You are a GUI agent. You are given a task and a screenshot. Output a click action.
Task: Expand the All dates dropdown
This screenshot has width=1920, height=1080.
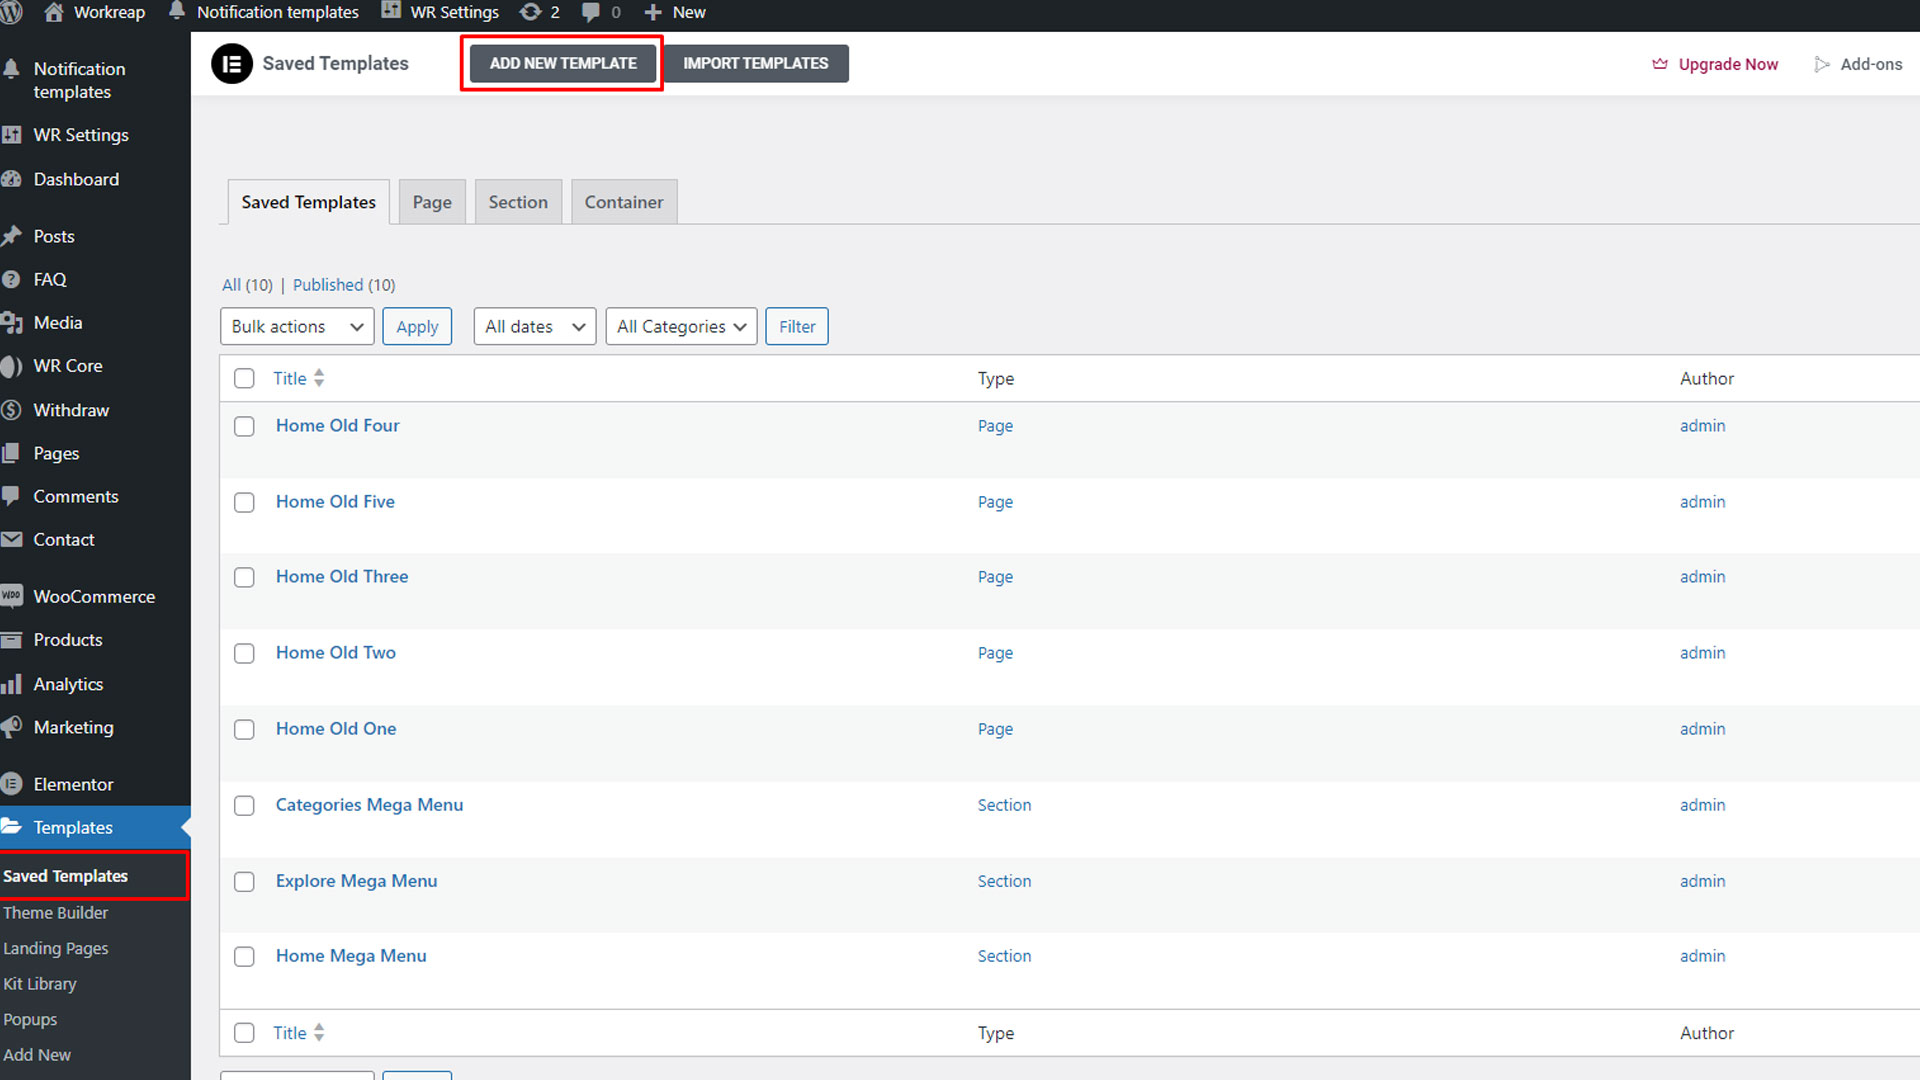(535, 327)
